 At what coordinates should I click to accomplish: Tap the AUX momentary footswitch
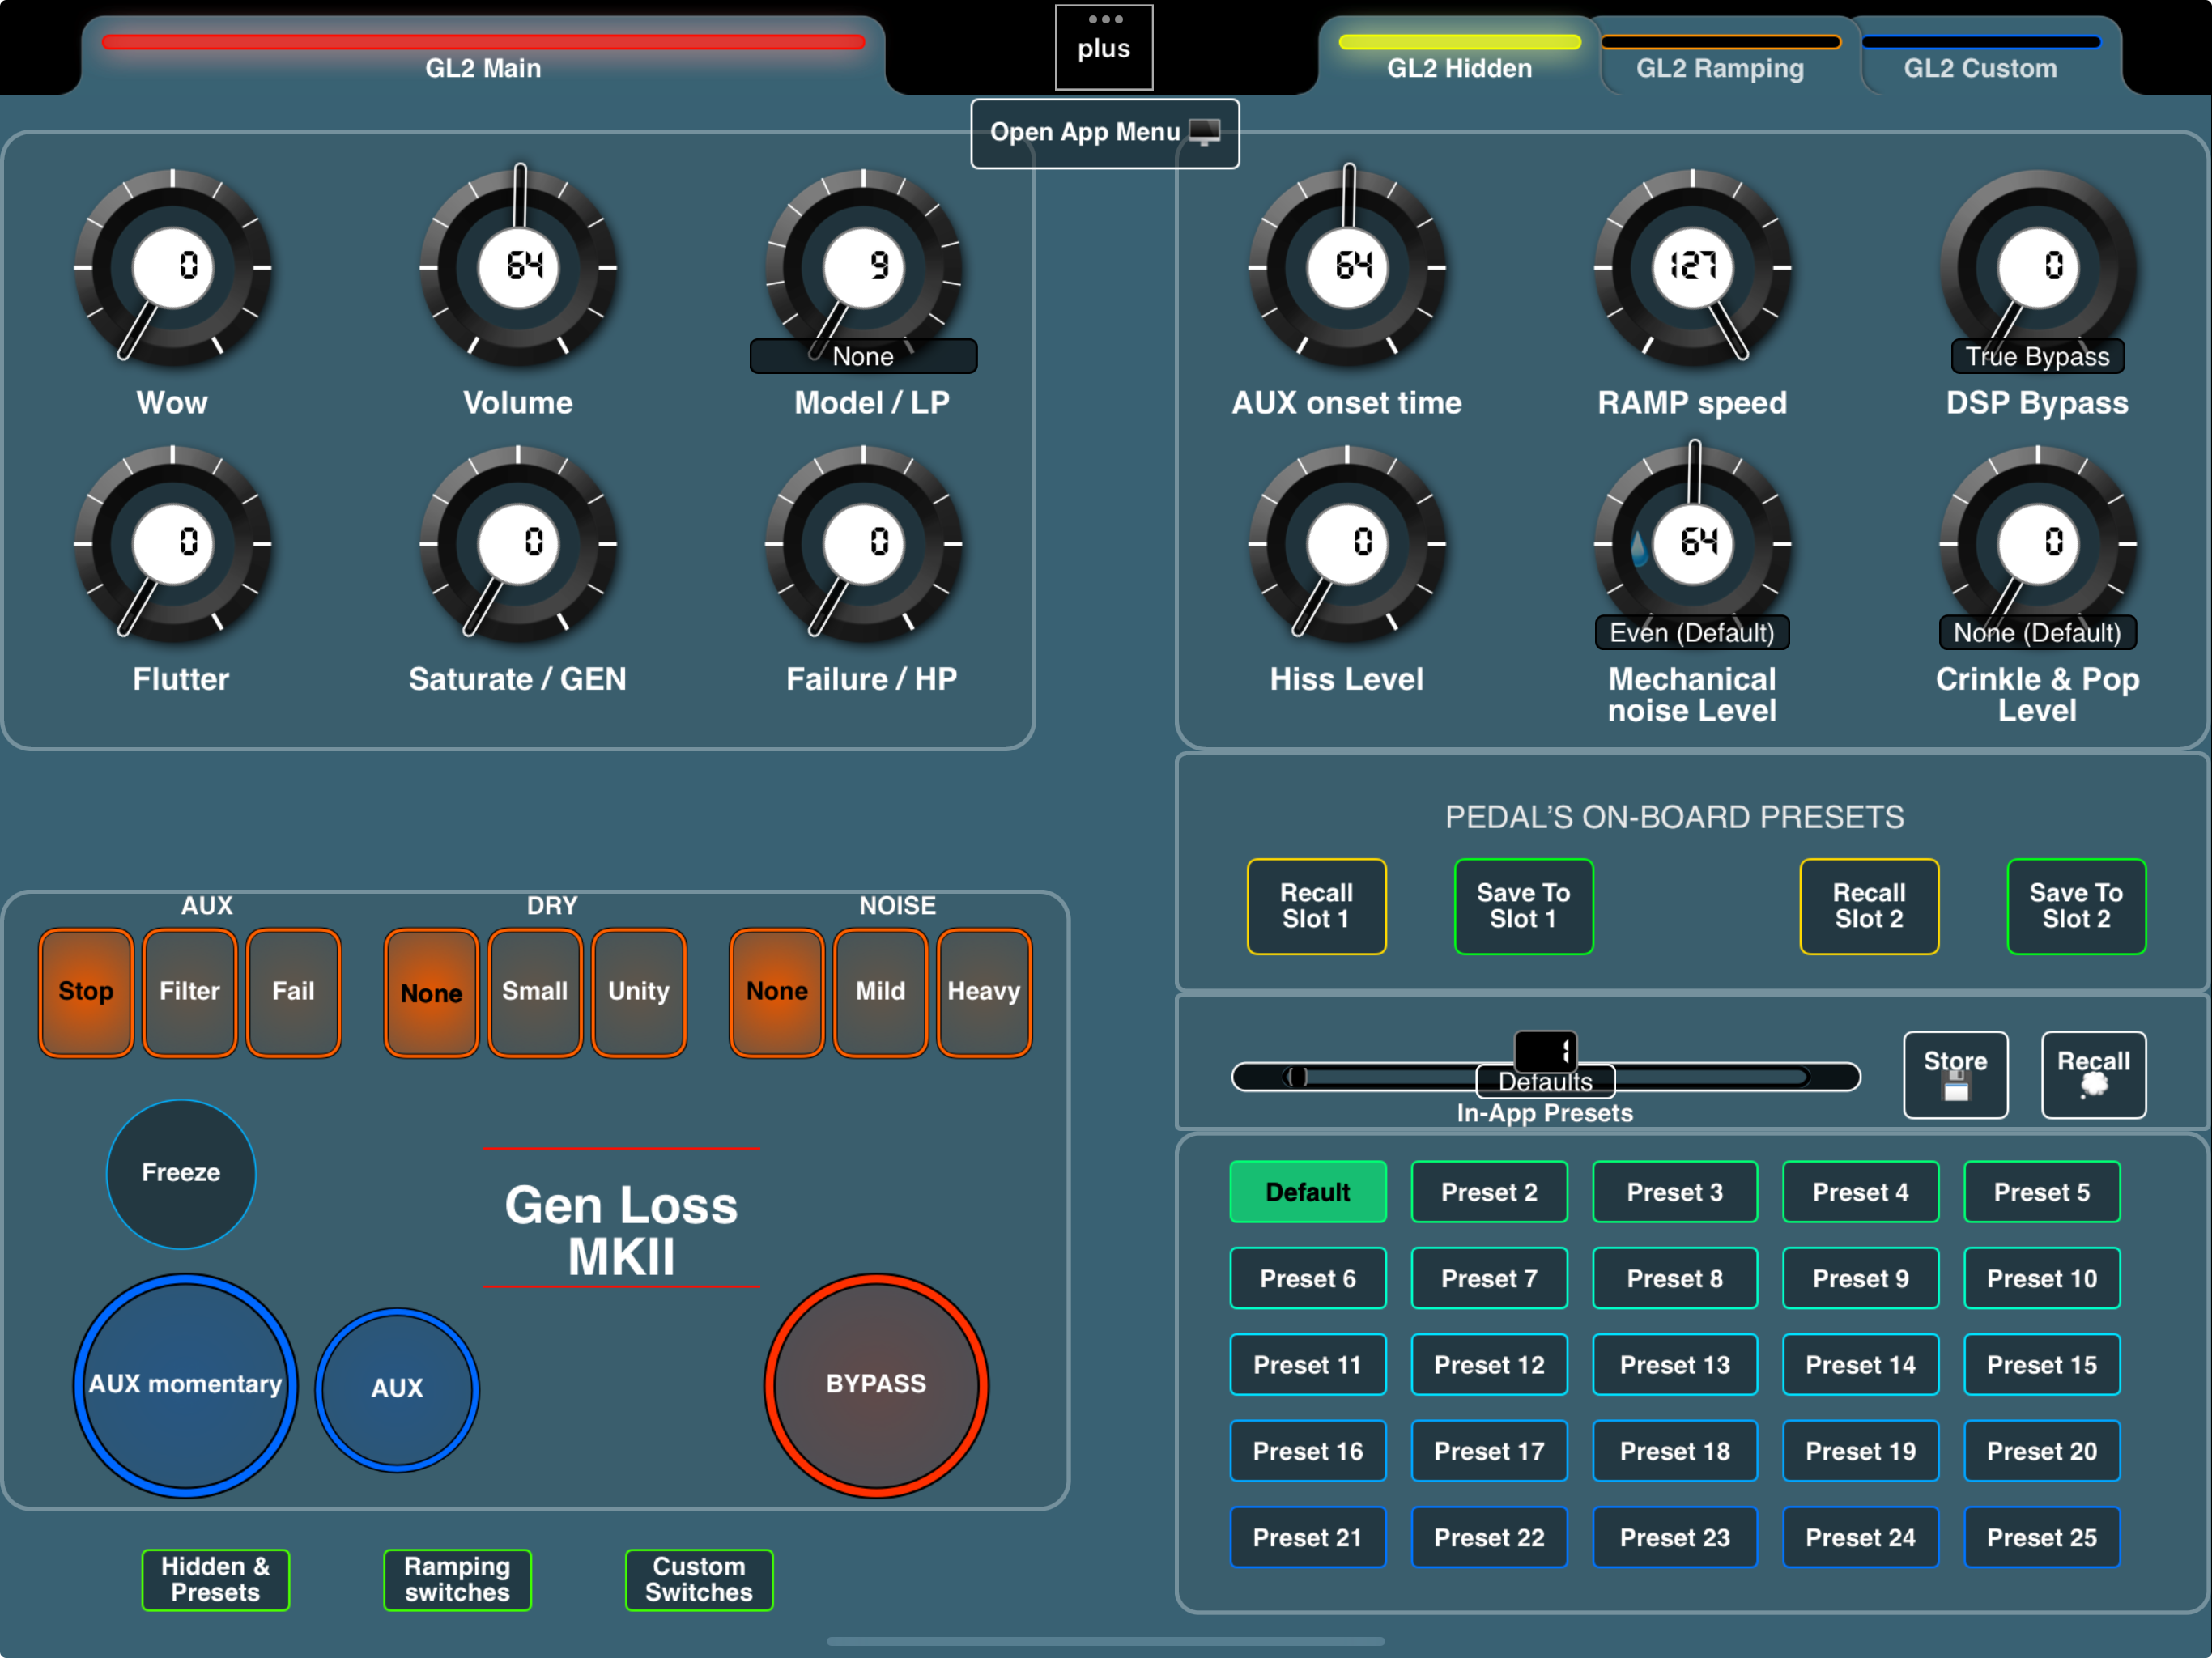pos(185,1385)
